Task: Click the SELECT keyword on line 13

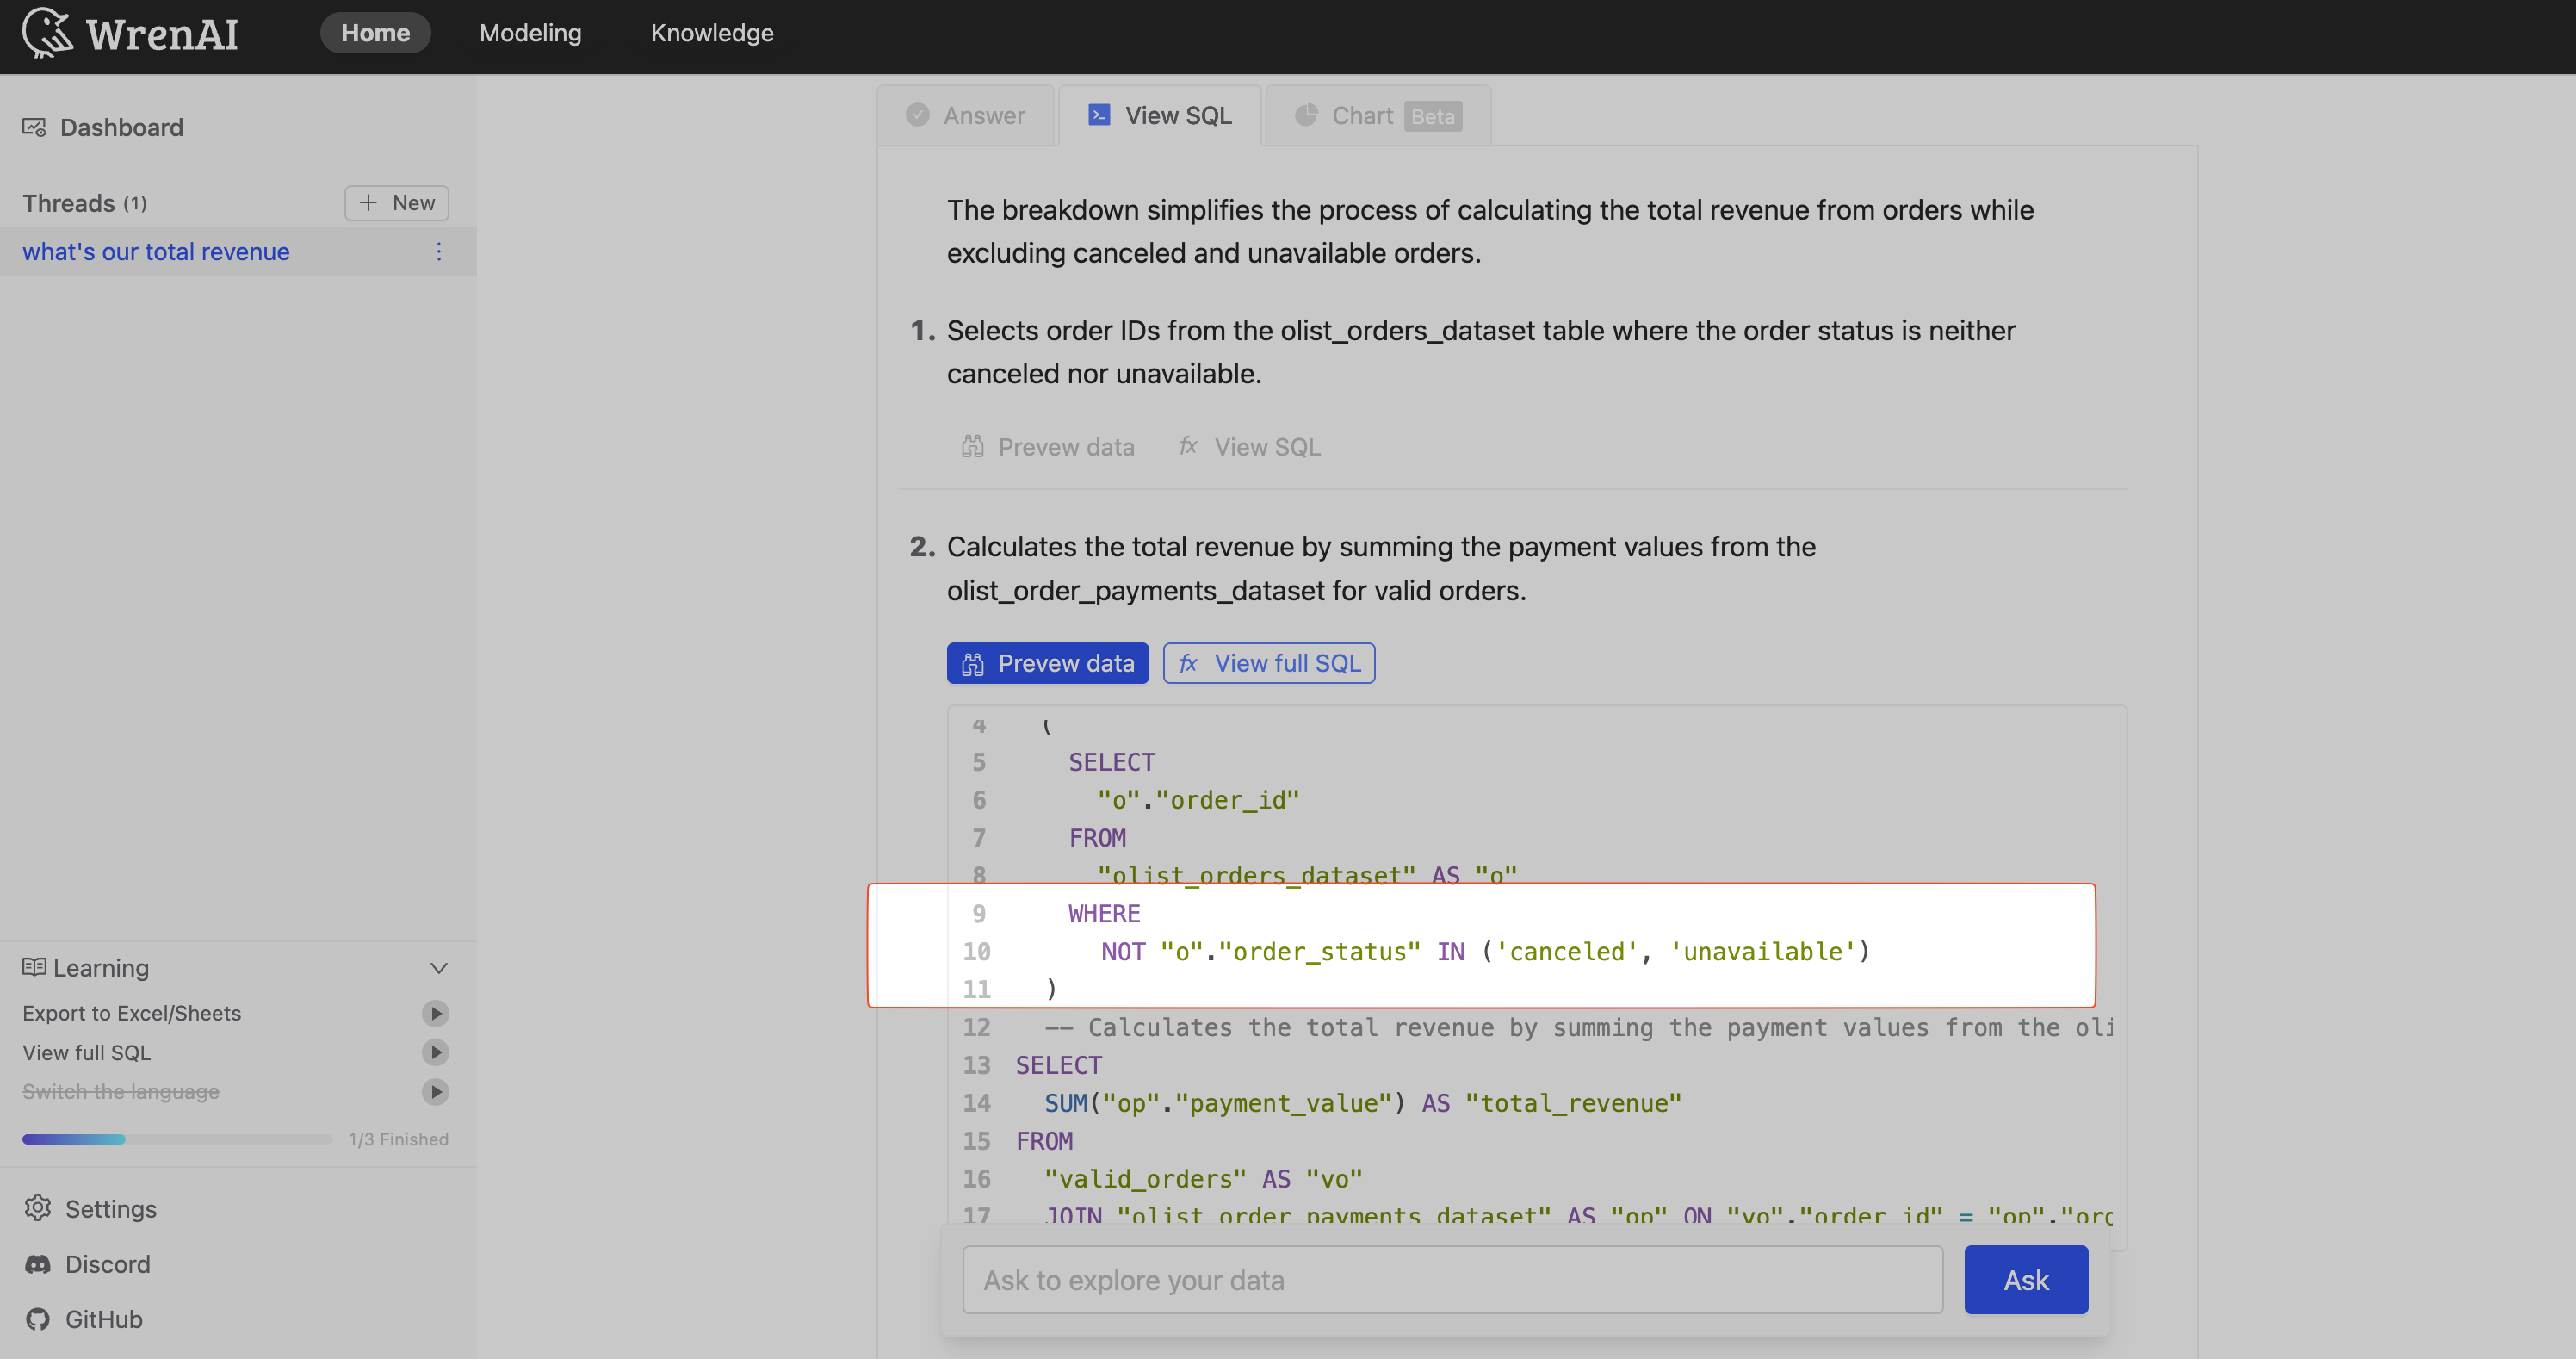Action: point(1058,1065)
